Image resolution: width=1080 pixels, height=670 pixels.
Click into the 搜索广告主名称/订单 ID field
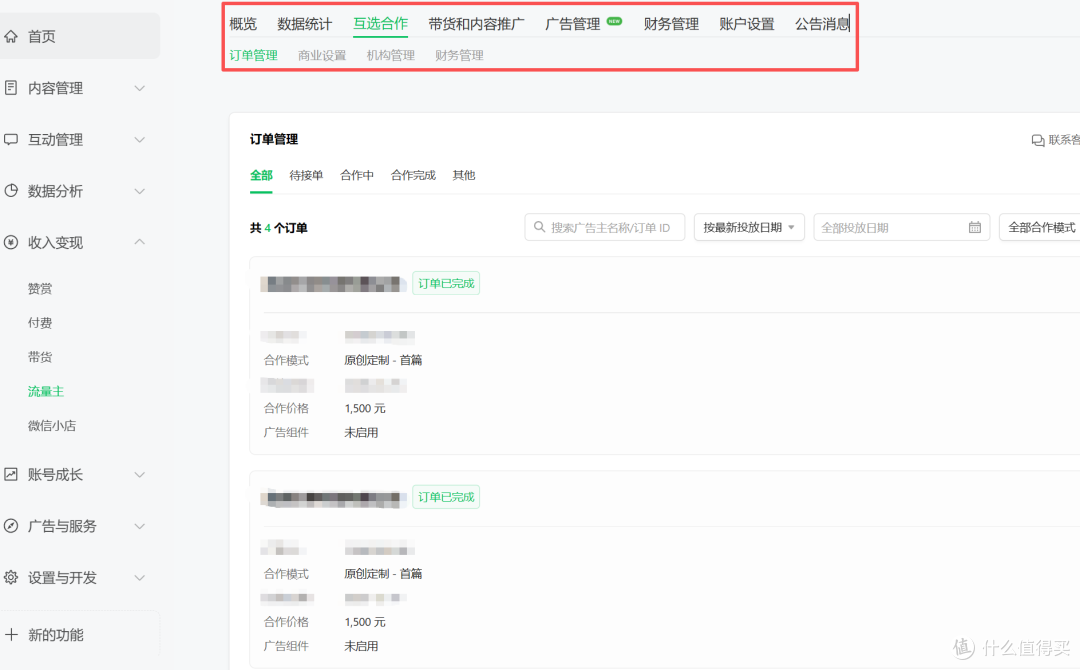click(605, 227)
